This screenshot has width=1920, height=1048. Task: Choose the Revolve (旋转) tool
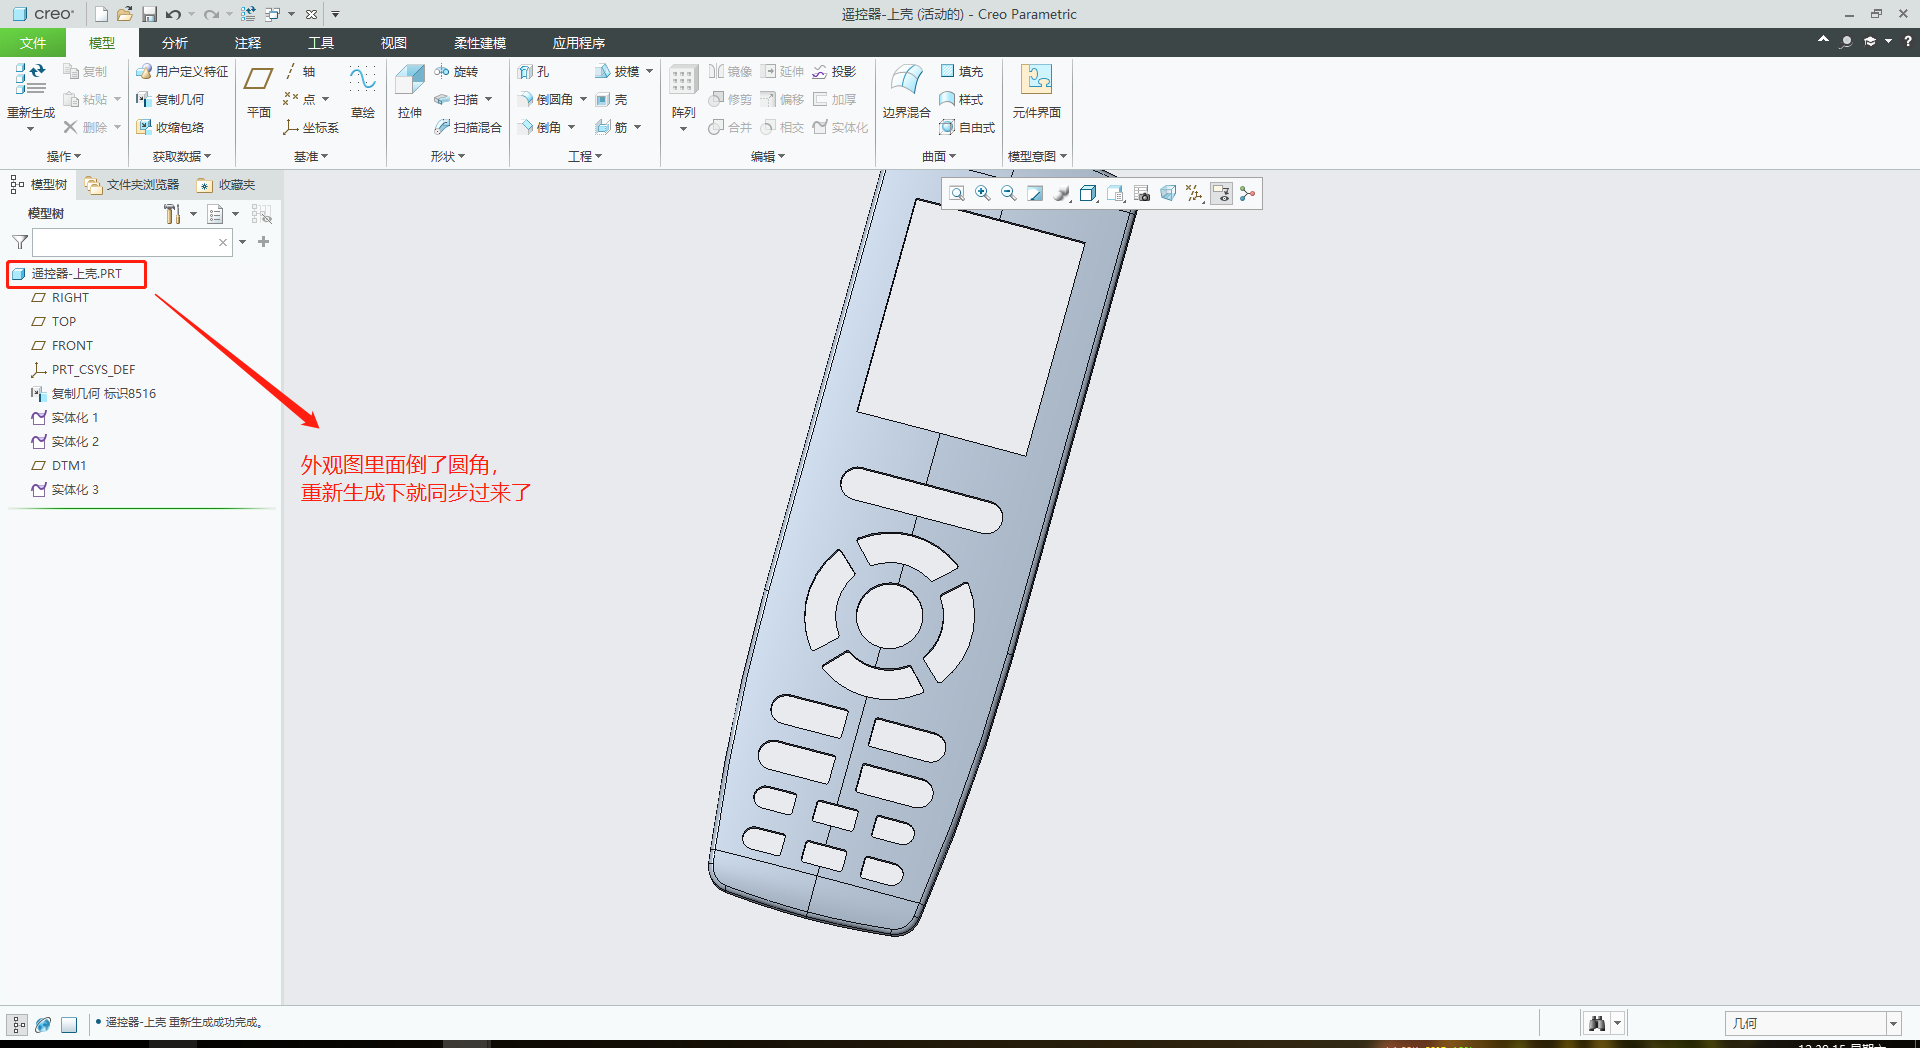tap(456, 72)
